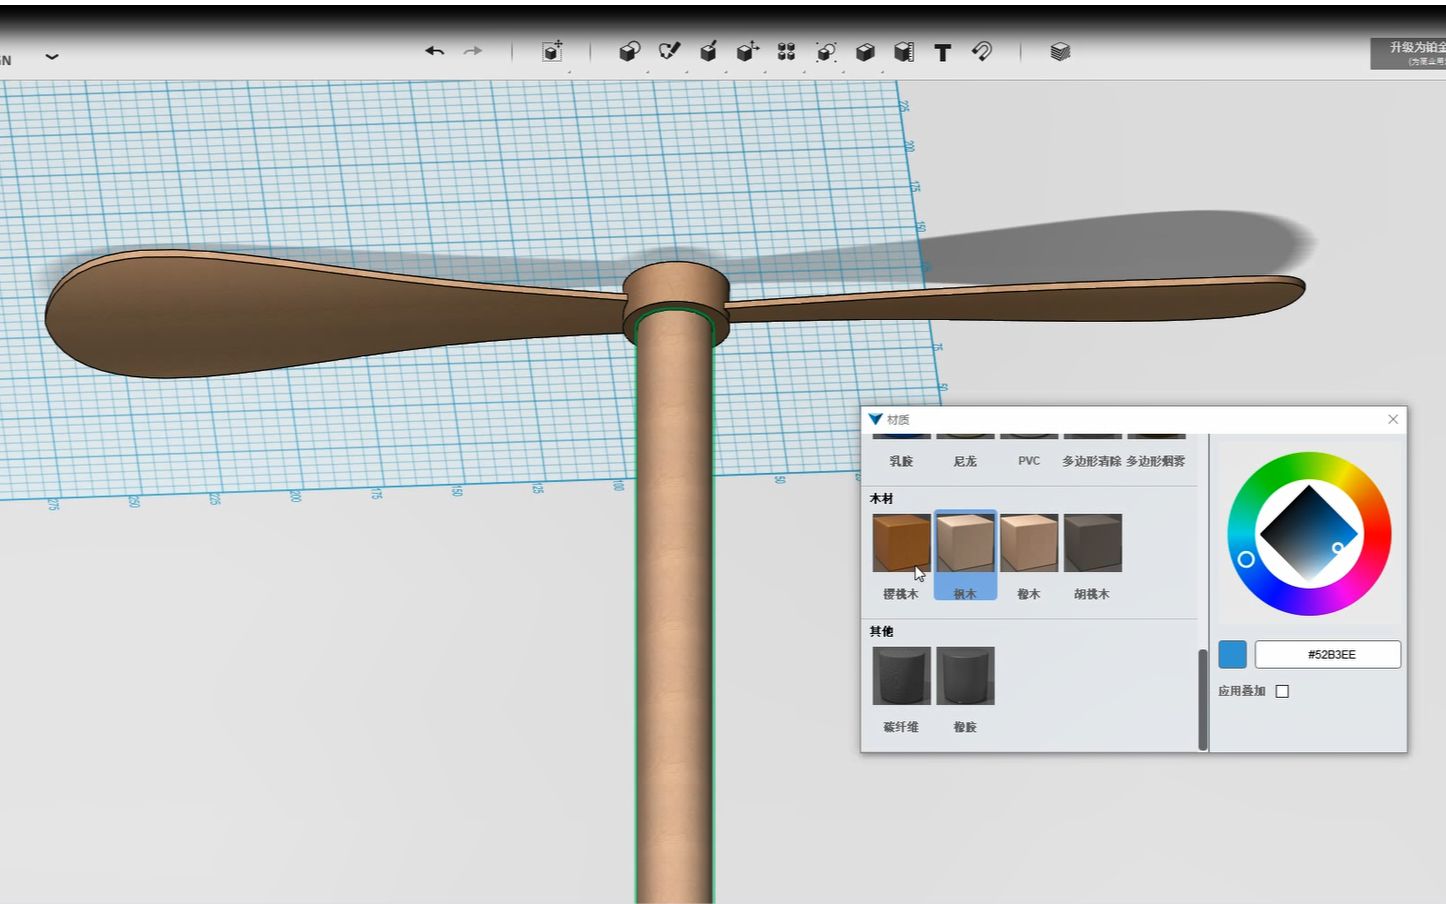Click the Undo arrow in the toolbar

pyautogui.click(x=434, y=51)
